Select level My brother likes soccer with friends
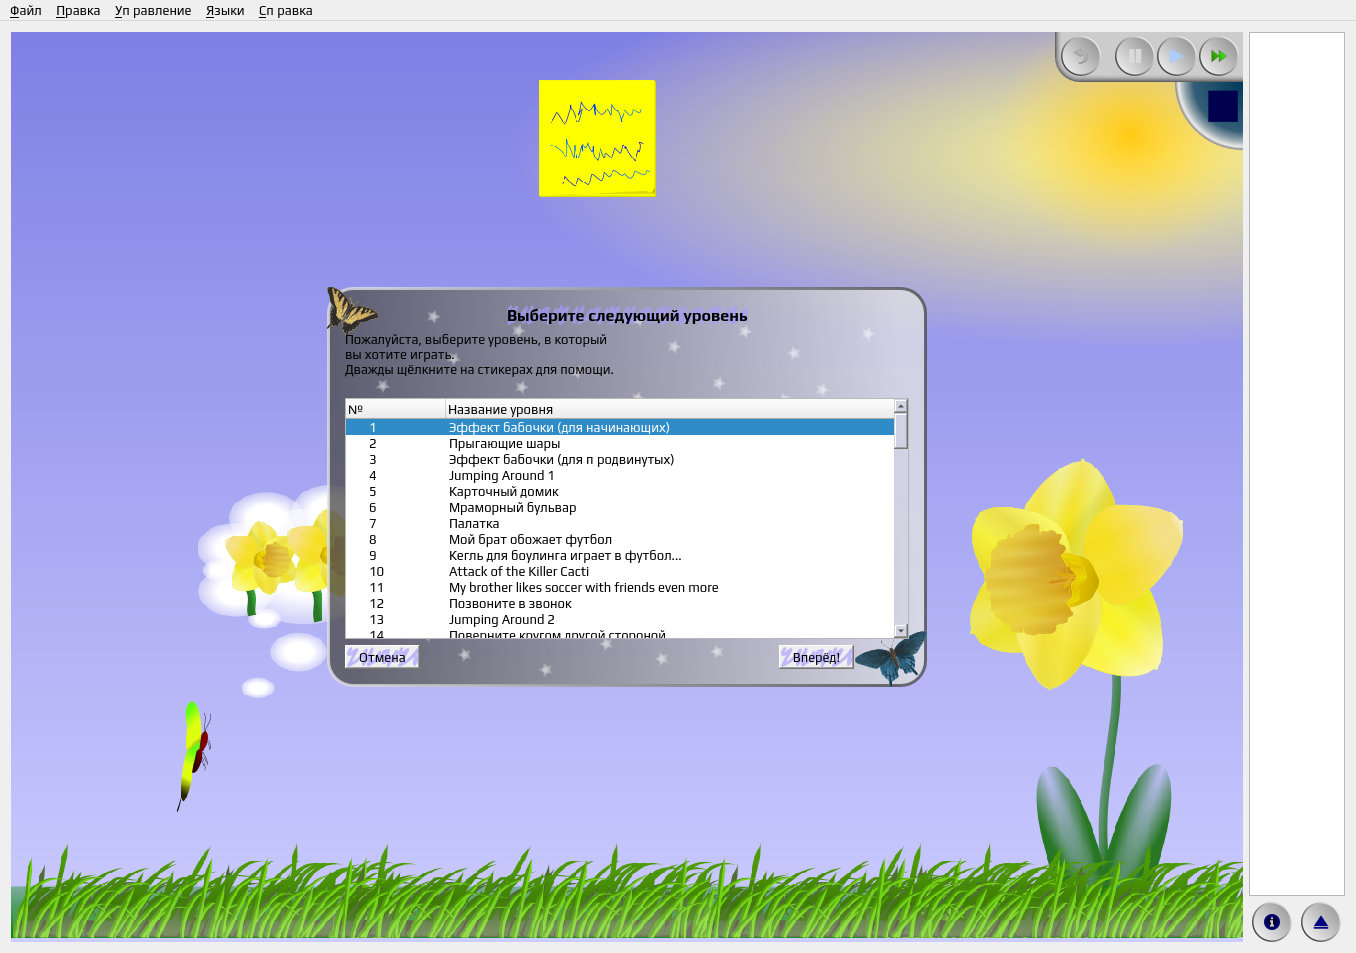 point(620,587)
